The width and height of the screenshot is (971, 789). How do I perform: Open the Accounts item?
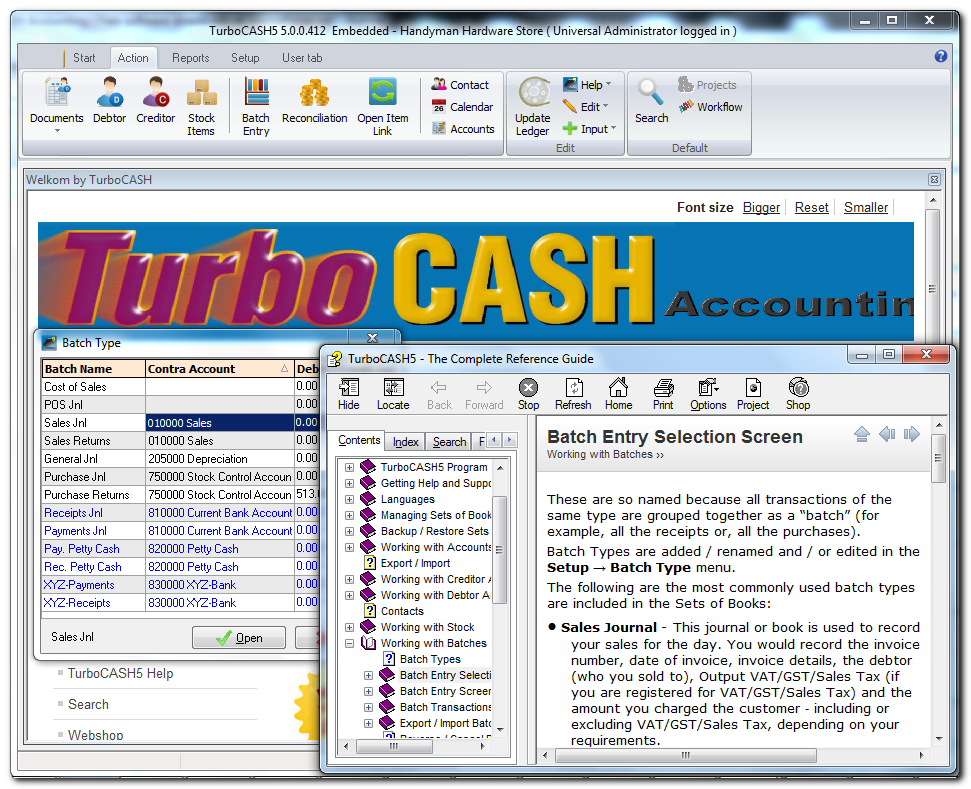point(463,129)
